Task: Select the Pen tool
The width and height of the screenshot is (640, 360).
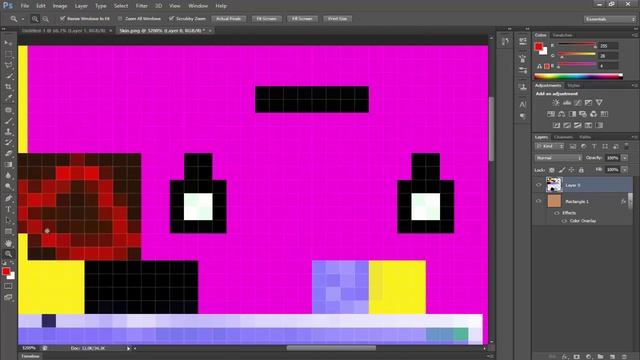Action: [8, 198]
